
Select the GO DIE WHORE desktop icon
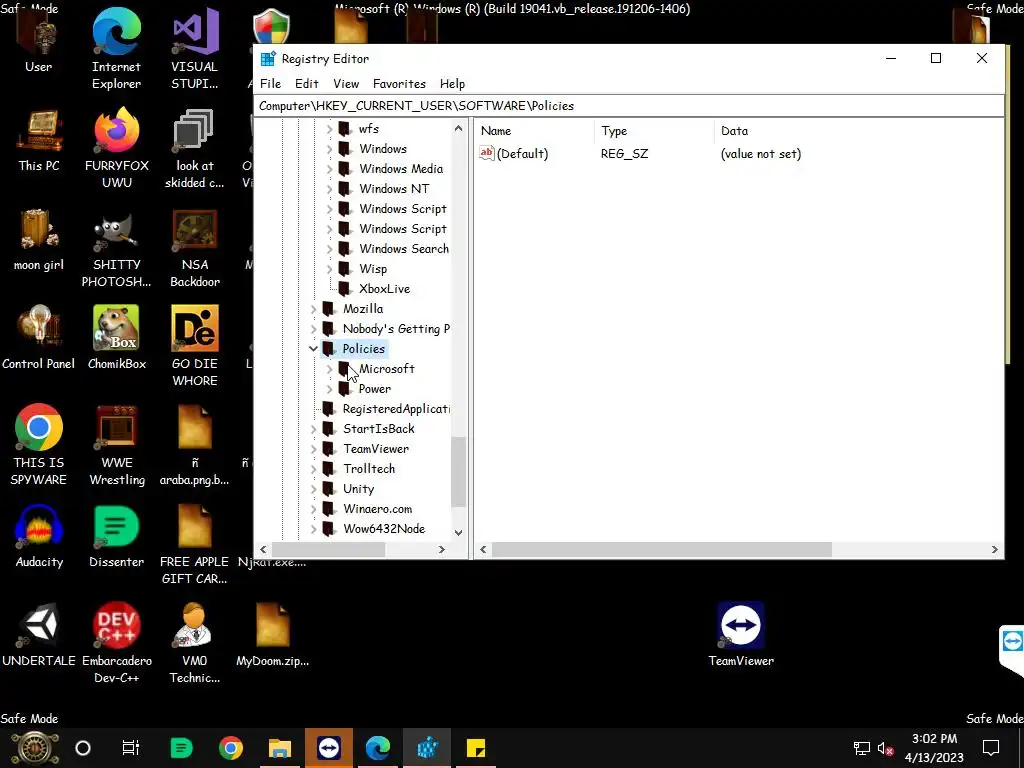[x=195, y=346]
